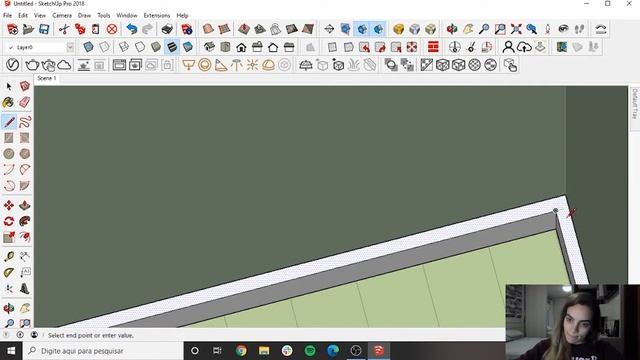This screenshot has height=360, width=640.
Task: Start render with the V-Ray teapot
Action: [32, 65]
